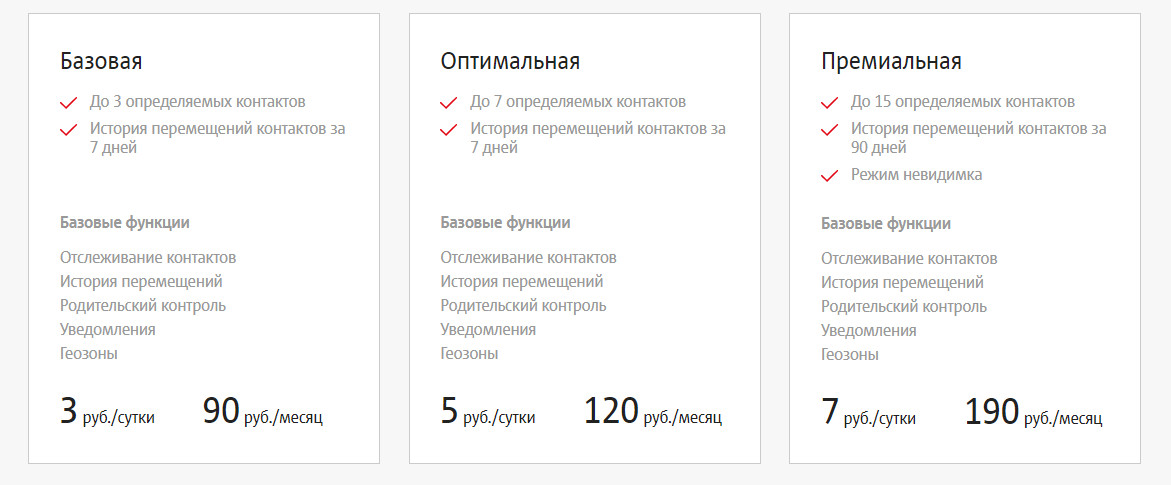Screen dimensions: 1171x485
Task: Click the 190 руб./месяц price in Премиальная
Action: [x=1034, y=412]
